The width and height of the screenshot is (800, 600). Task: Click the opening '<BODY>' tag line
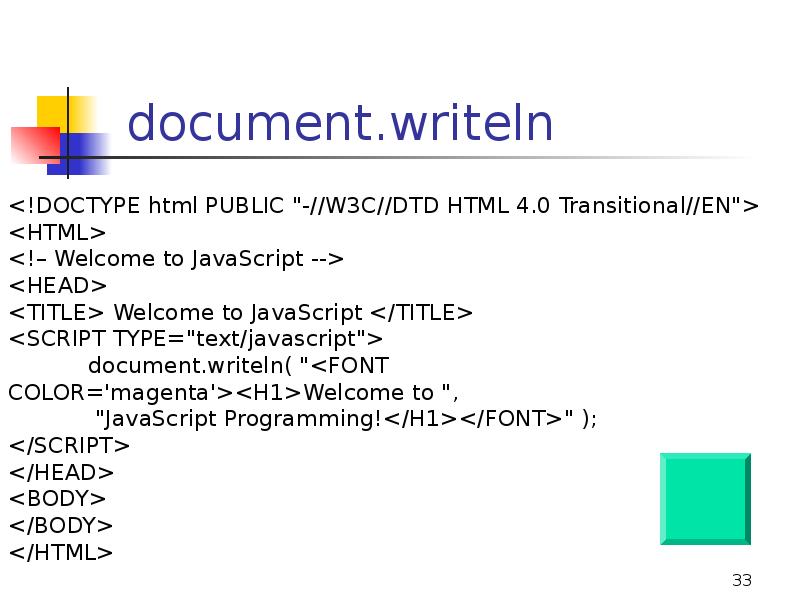pos(57,498)
